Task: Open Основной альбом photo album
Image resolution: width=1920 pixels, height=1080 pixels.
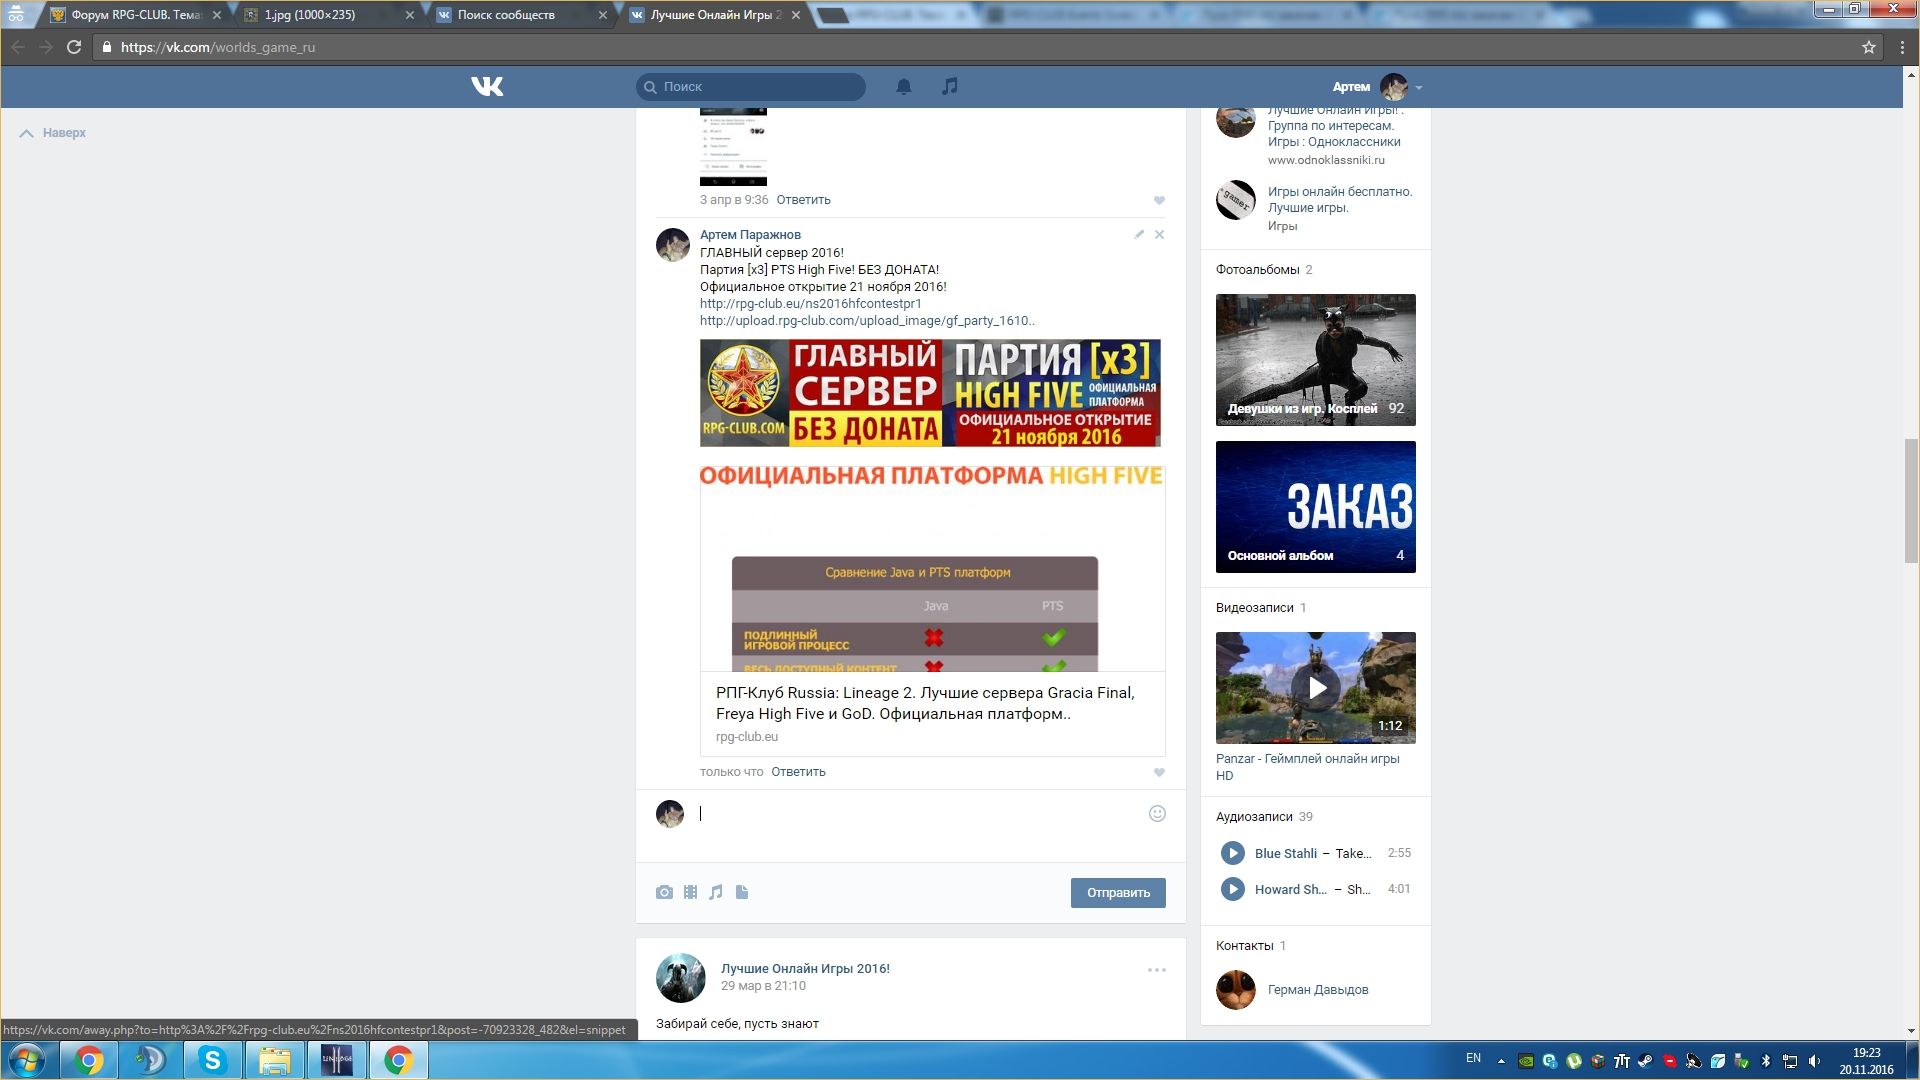Action: point(1316,507)
